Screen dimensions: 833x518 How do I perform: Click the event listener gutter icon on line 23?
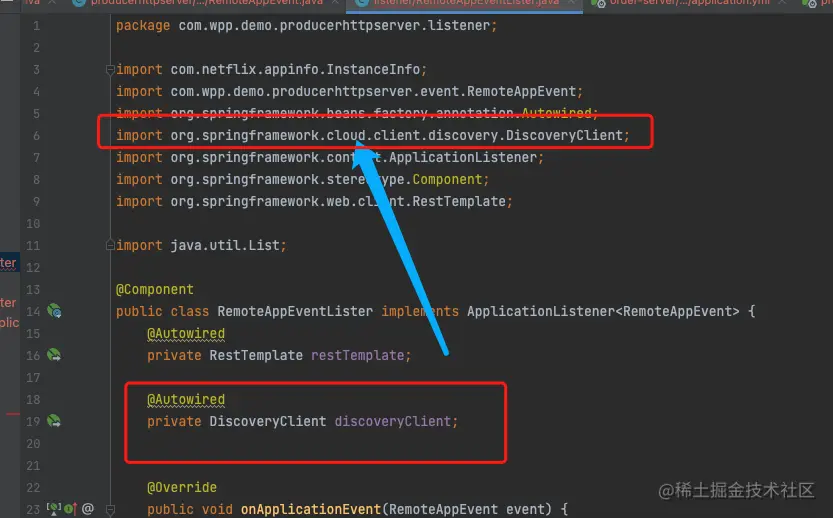(x=54, y=509)
